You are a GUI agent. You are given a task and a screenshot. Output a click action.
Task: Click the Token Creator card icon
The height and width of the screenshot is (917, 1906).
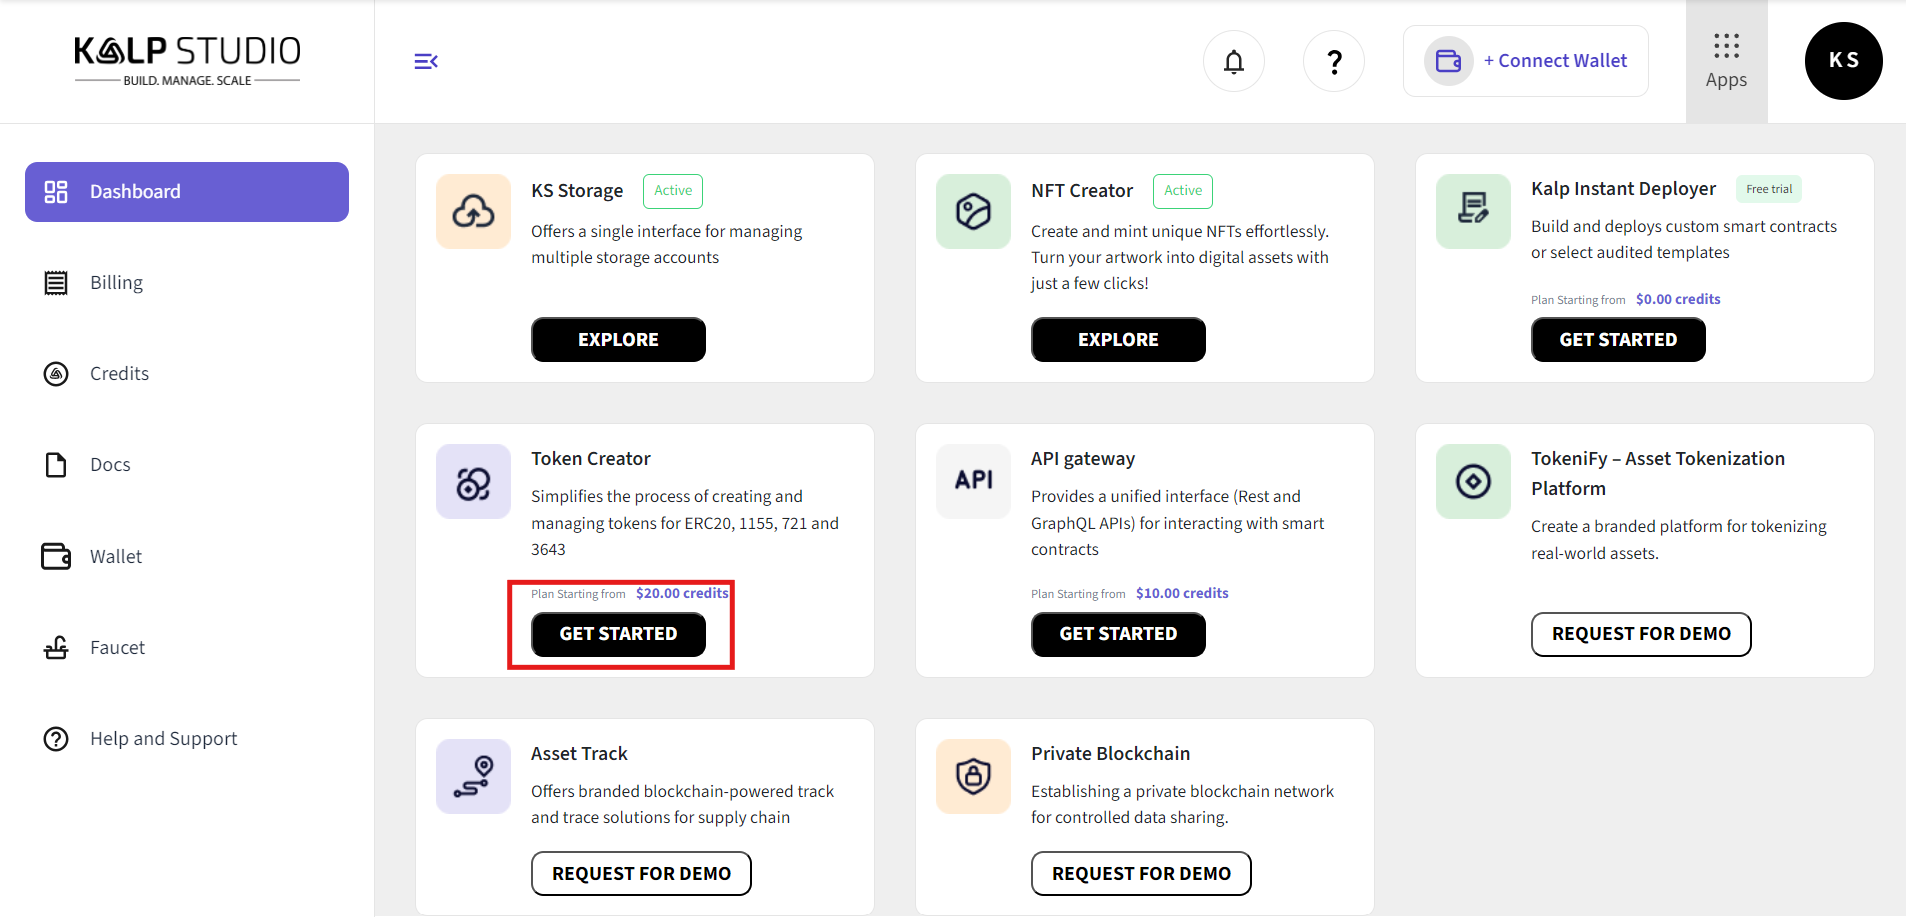473,482
